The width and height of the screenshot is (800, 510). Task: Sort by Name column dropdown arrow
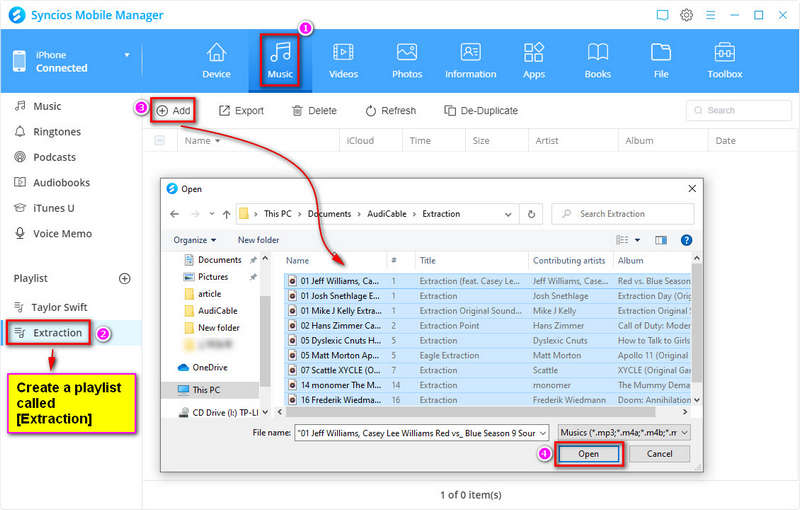click(218, 141)
